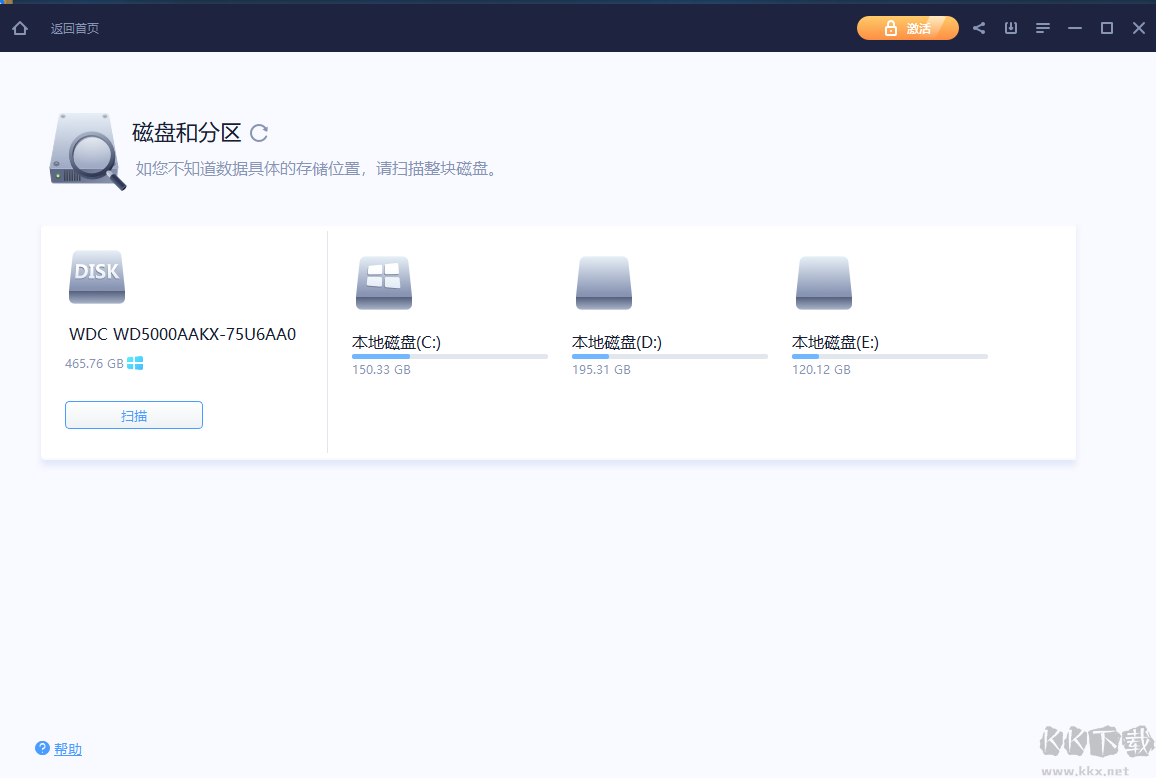Open the share icon in title bar
This screenshot has height=778, width=1156.
point(978,28)
